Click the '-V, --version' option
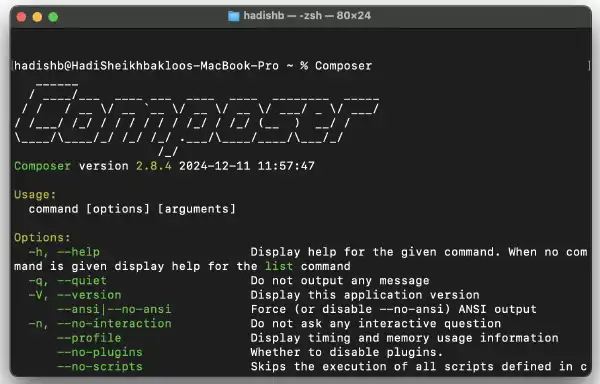This screenshot has width=600, height=384. click(x=75, y=295)
